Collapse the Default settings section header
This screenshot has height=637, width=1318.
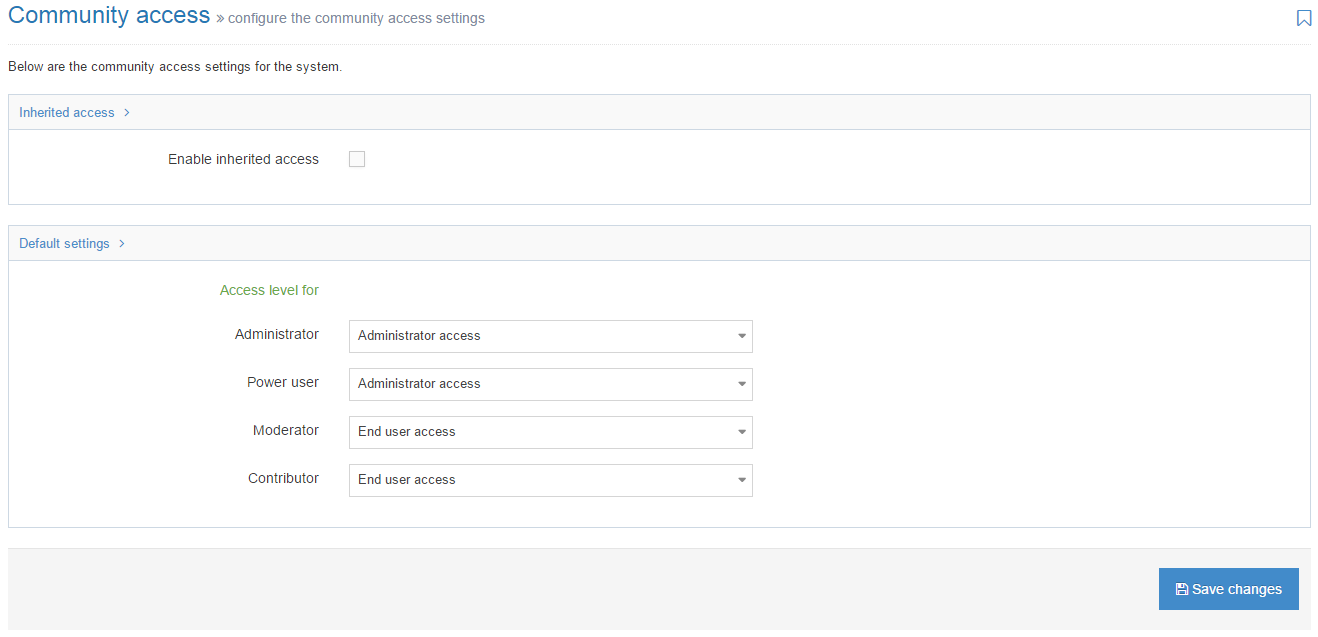64,244
